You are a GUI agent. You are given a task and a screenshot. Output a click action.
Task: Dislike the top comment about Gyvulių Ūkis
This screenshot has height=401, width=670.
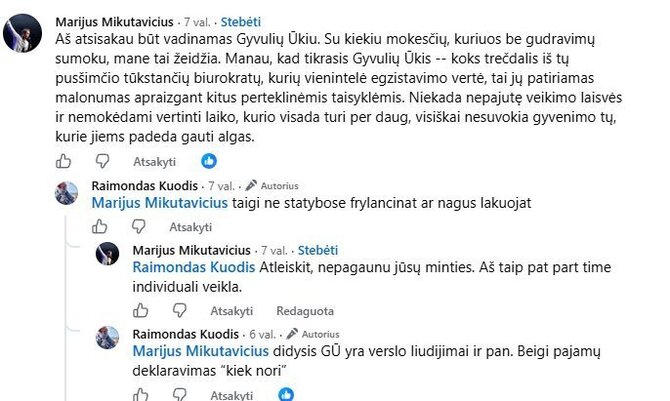pos(103,162)
